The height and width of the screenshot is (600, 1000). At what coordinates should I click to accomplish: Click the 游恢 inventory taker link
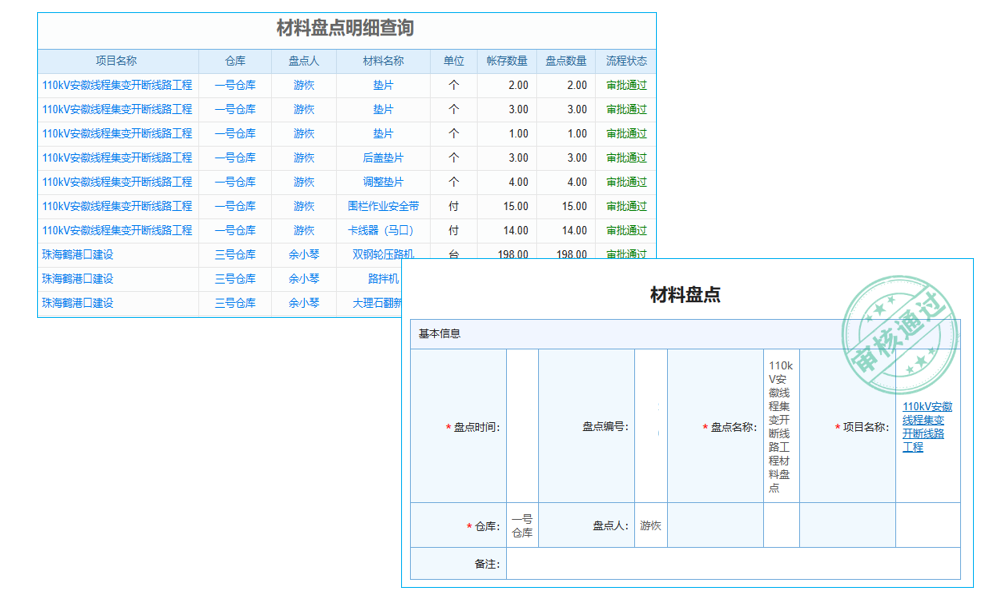[304, 86]
